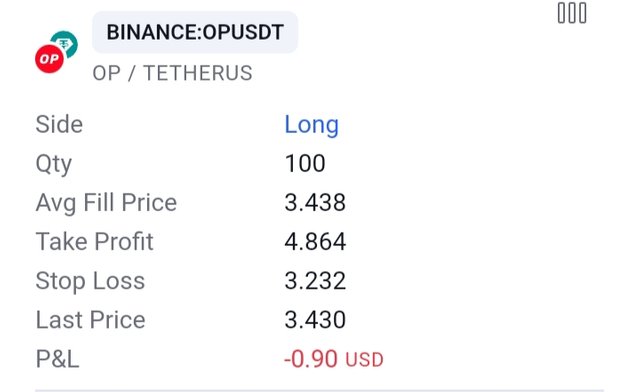Viewport: 640px width, 392px height.
Task: Select the Side row label
Action: [59, 124]
